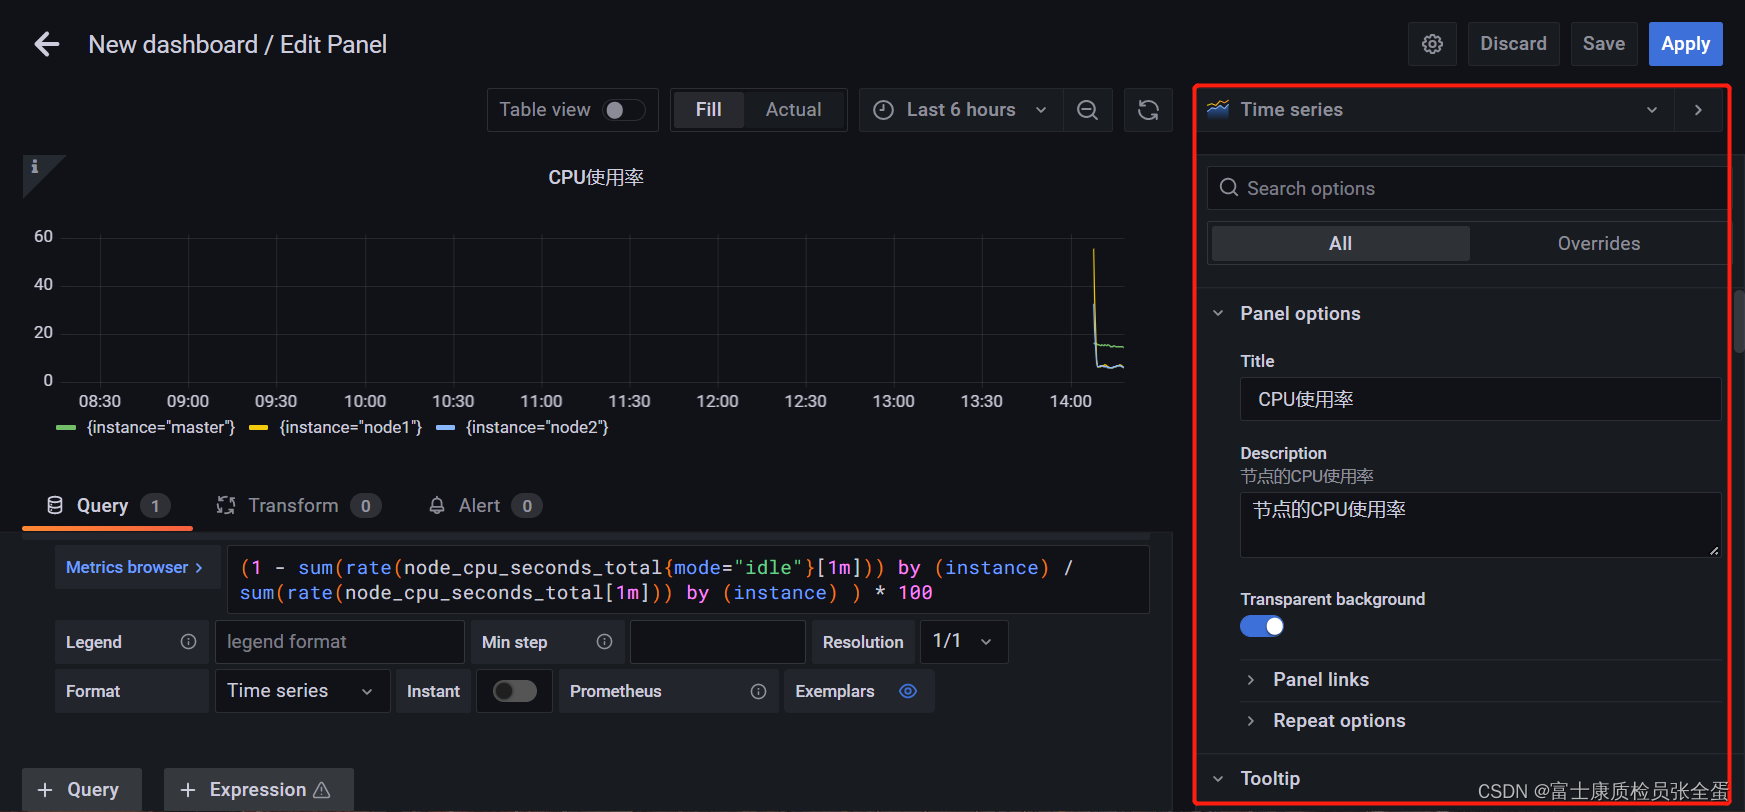Select Fill view mode
The image size is (1745, 812).
(x=708, y=110)
